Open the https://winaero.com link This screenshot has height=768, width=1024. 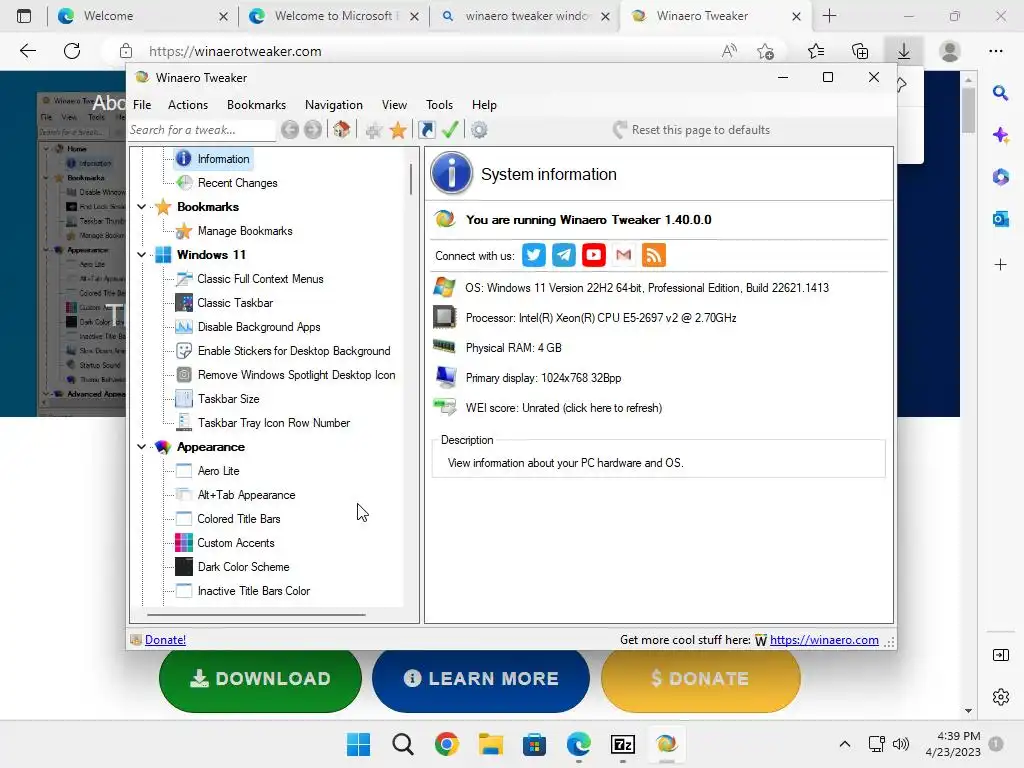click(824, 640)
